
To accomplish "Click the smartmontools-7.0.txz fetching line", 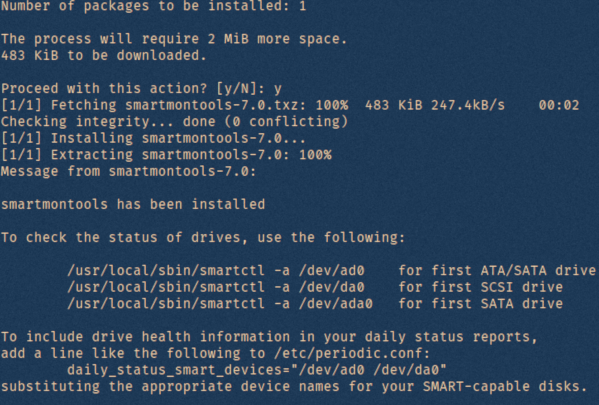I will 290,105.
